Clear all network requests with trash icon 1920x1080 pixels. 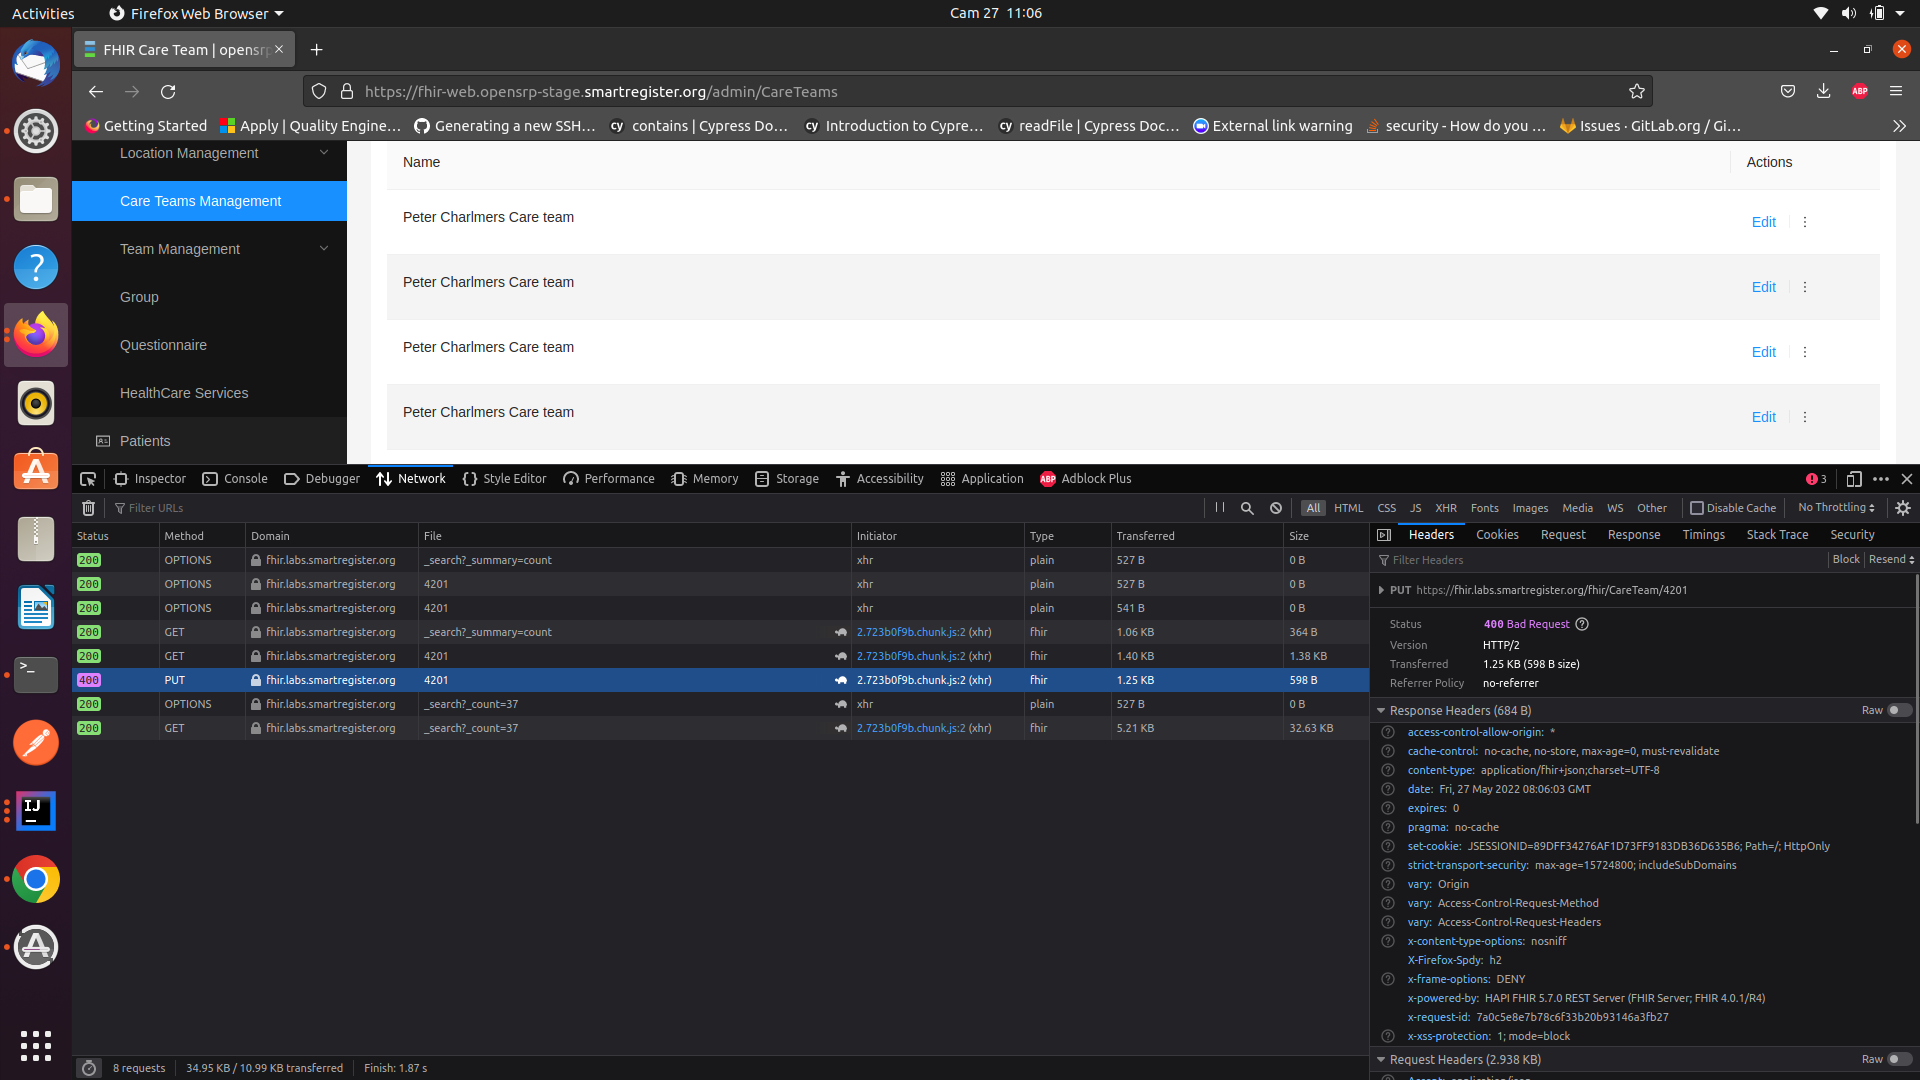pos(87,508)
